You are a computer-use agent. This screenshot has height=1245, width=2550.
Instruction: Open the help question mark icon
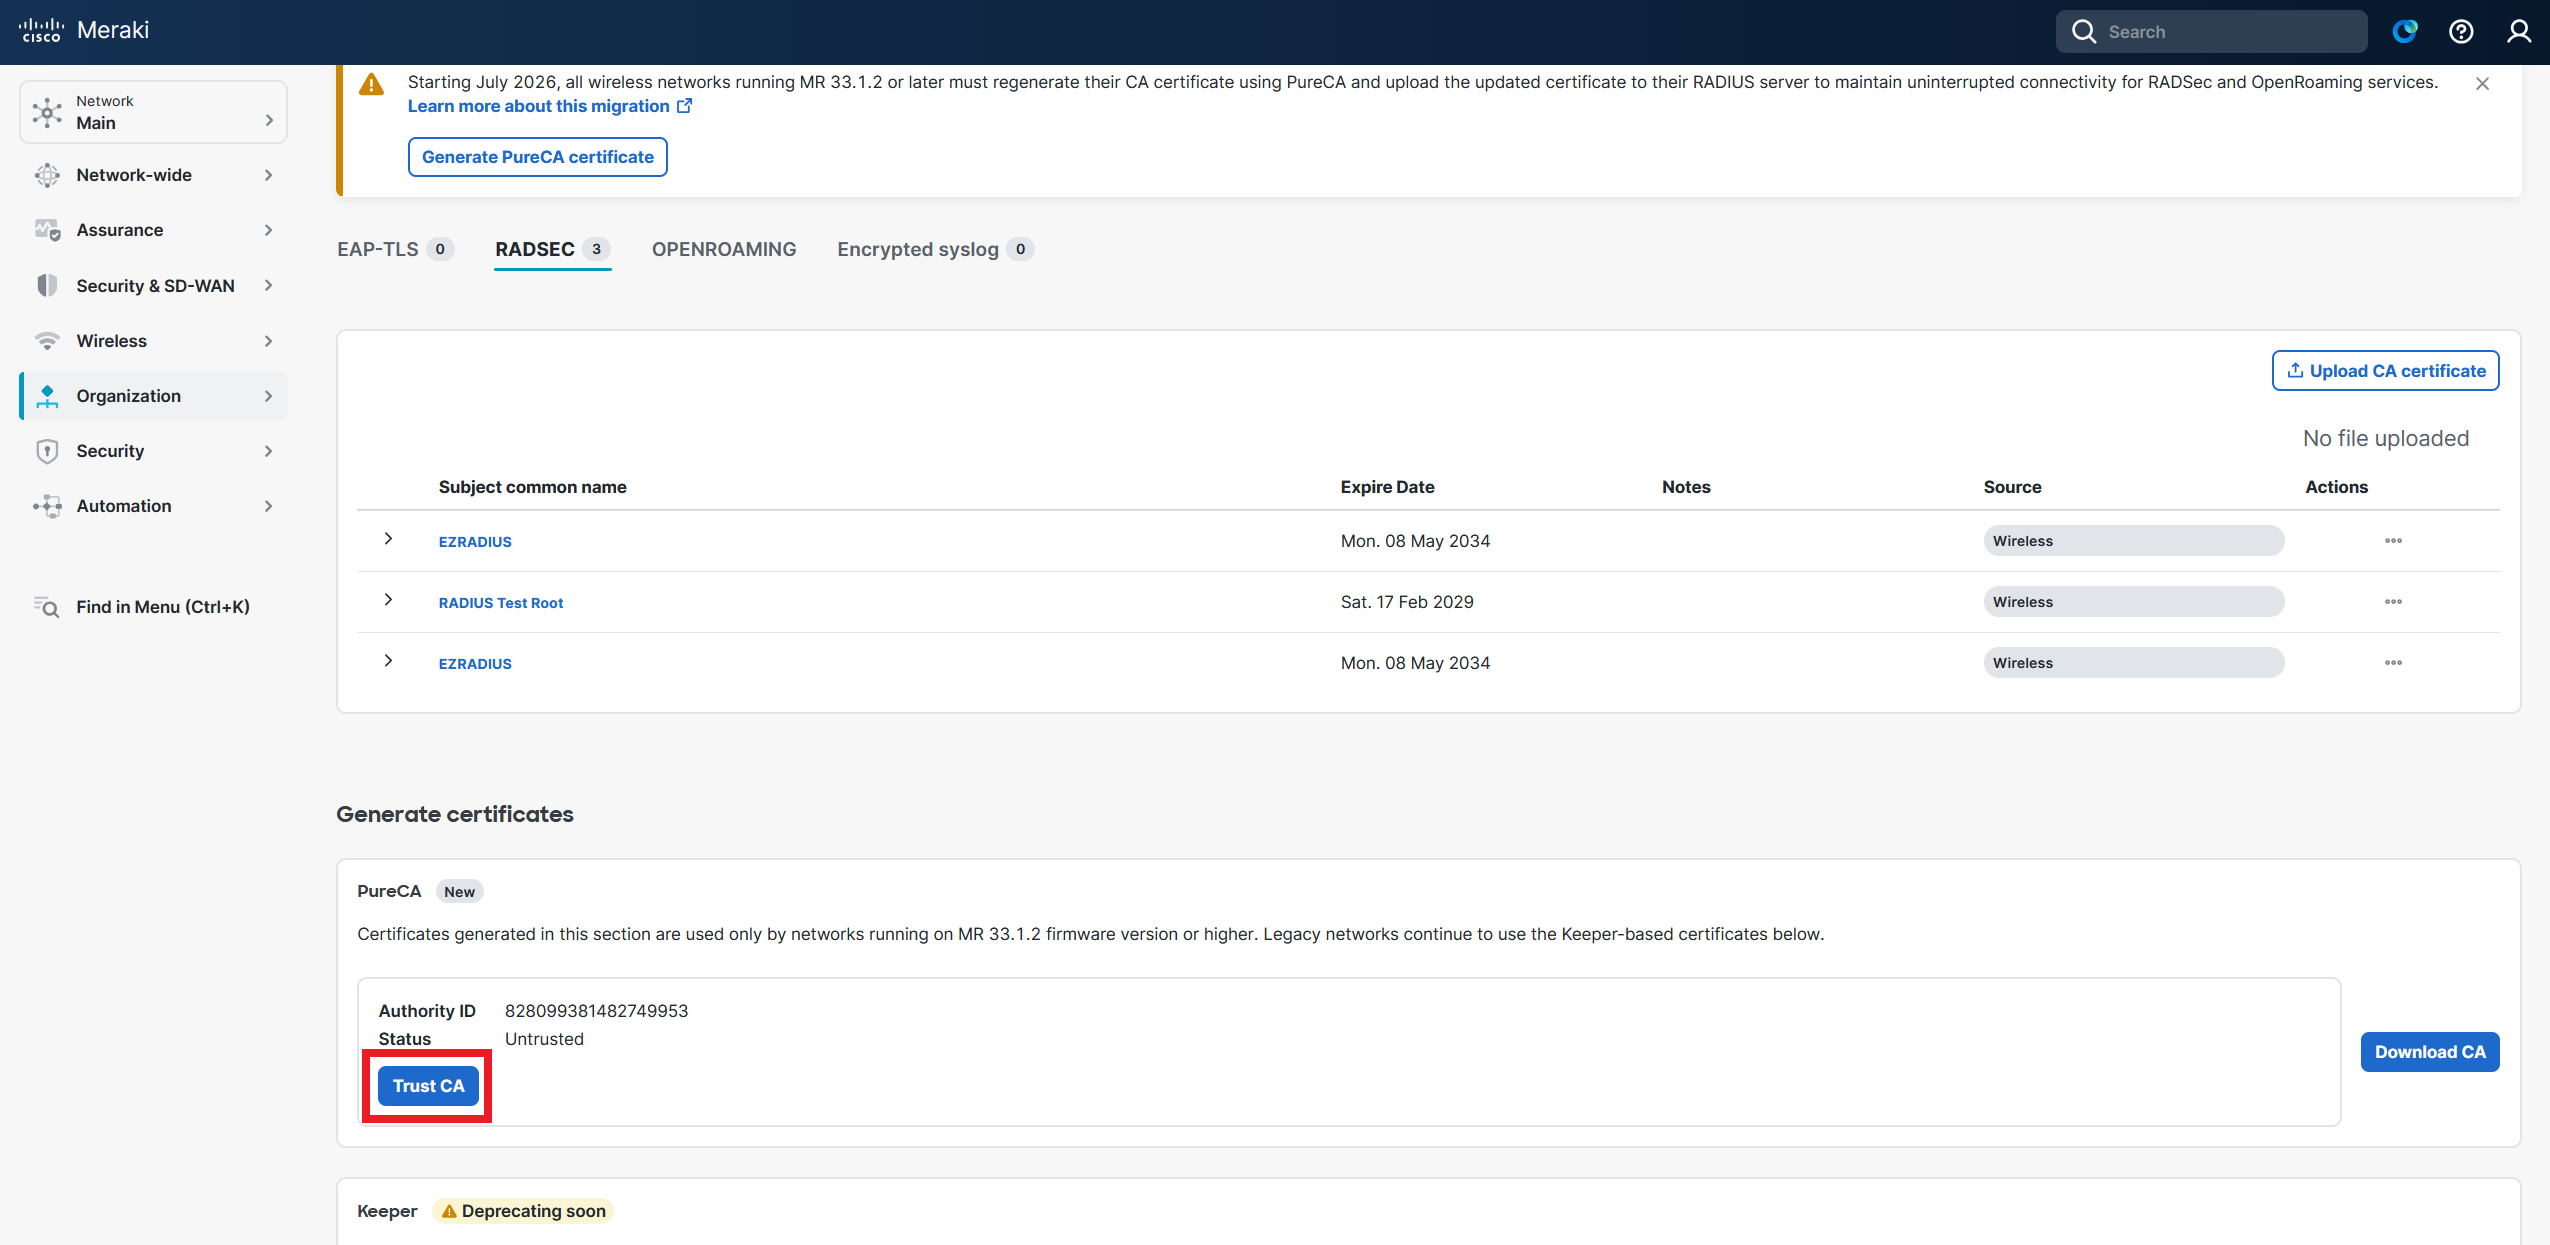pos(2461,32)
